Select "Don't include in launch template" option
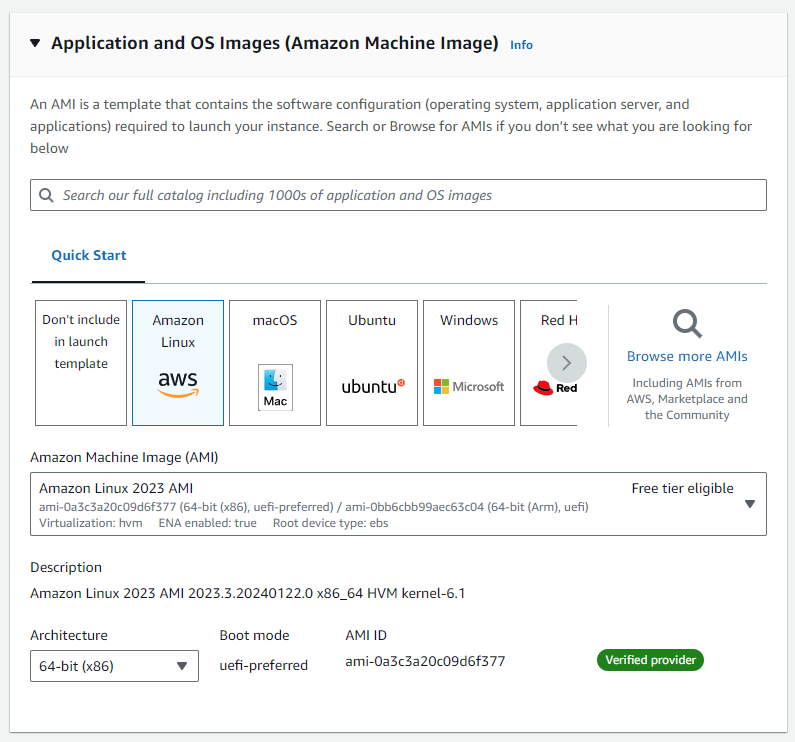Image resolution: width=795 pixels, height=742 pixels. click(81, 342)
